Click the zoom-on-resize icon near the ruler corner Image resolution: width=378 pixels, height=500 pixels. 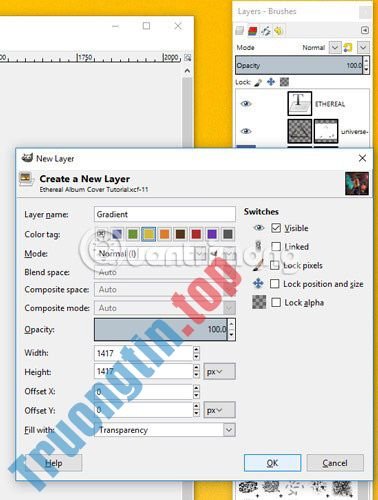pyautogui.click(x=187, y=58)
